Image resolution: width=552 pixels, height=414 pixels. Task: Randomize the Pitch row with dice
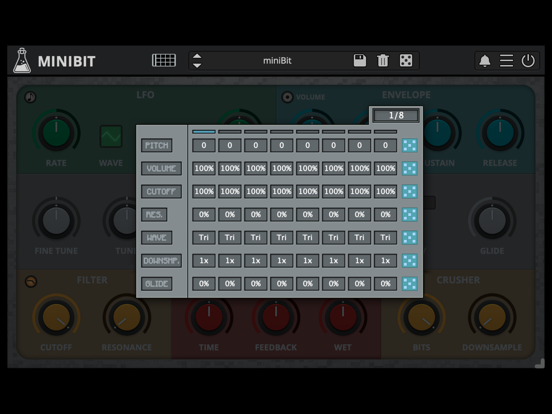(410, 145)
